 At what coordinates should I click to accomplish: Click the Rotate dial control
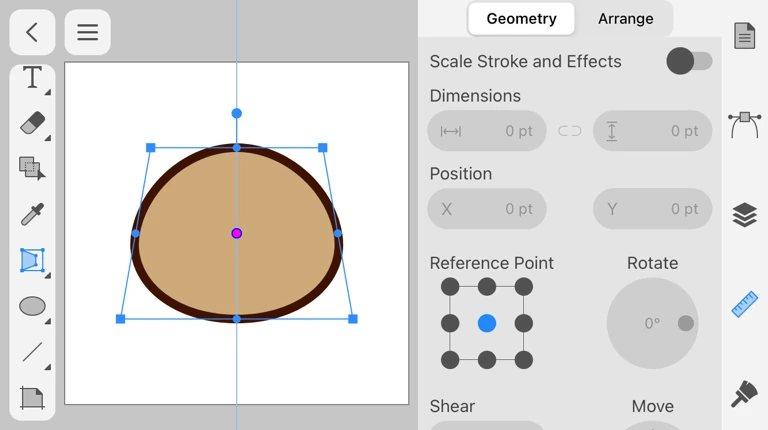tap(652, 323)
